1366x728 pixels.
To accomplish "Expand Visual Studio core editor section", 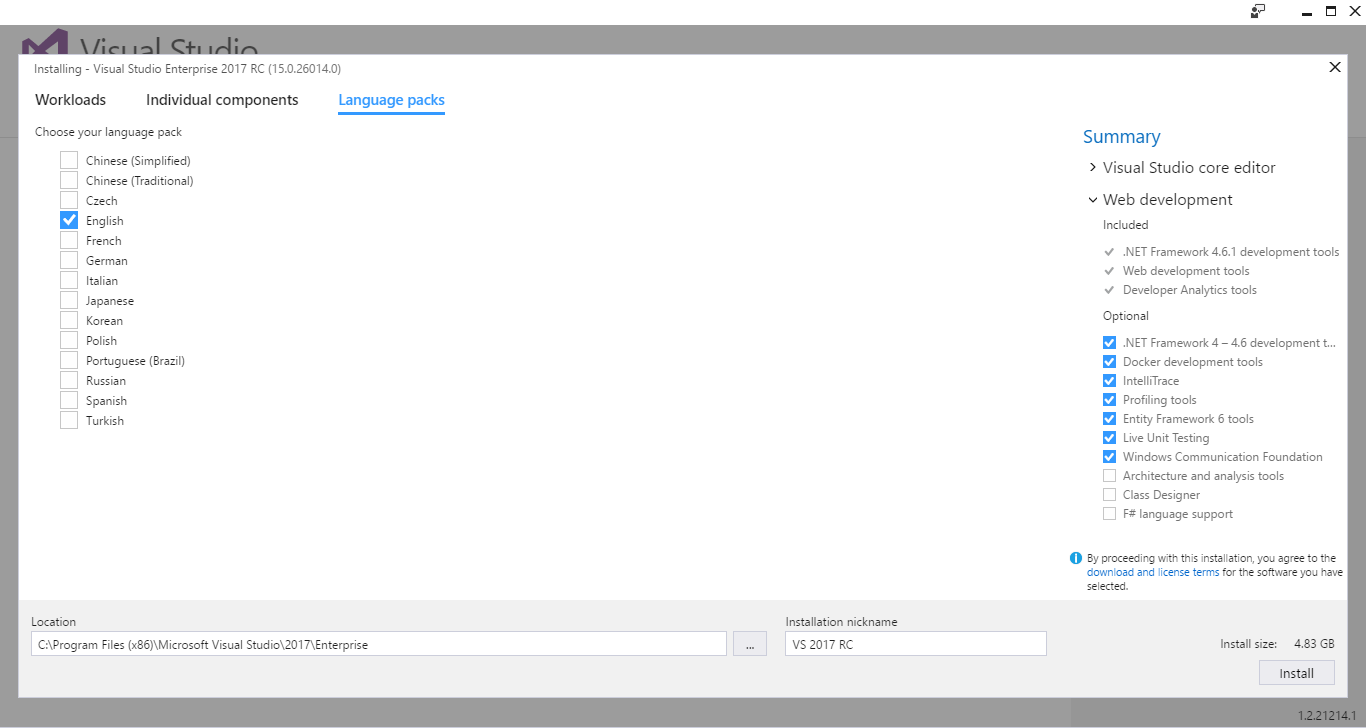I will point(1093,167).
